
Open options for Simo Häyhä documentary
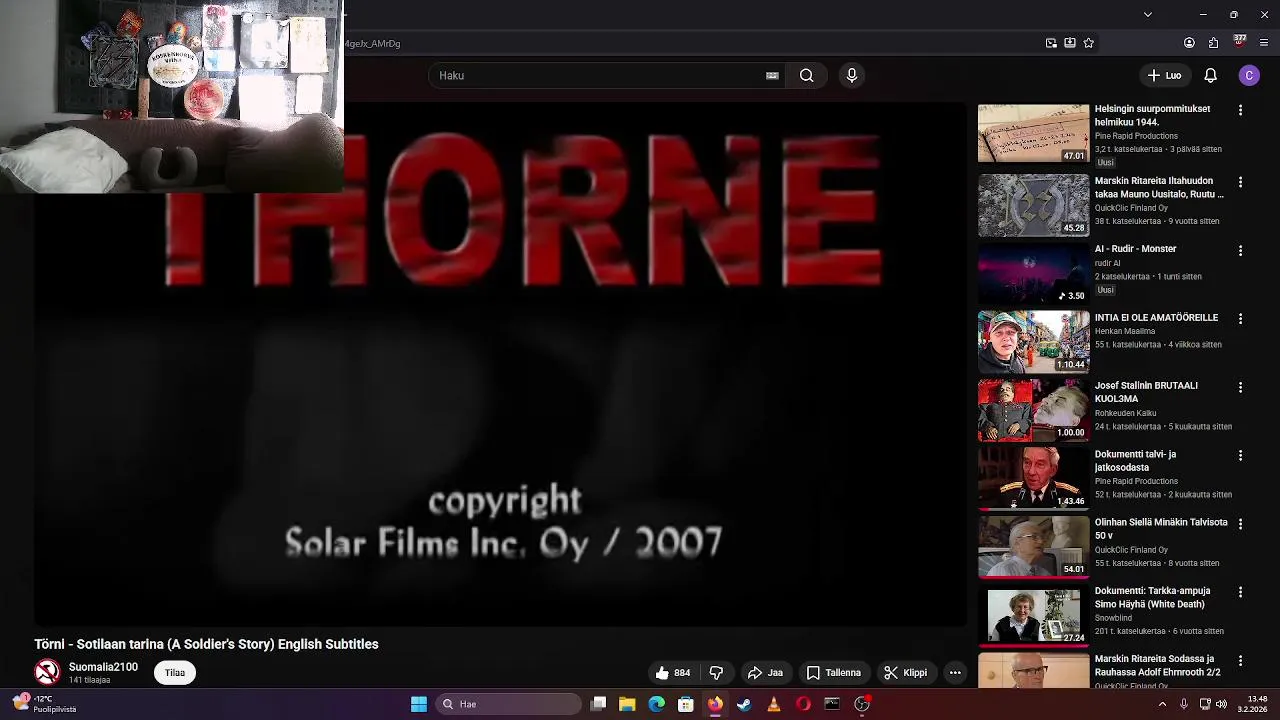point(1240,592)
